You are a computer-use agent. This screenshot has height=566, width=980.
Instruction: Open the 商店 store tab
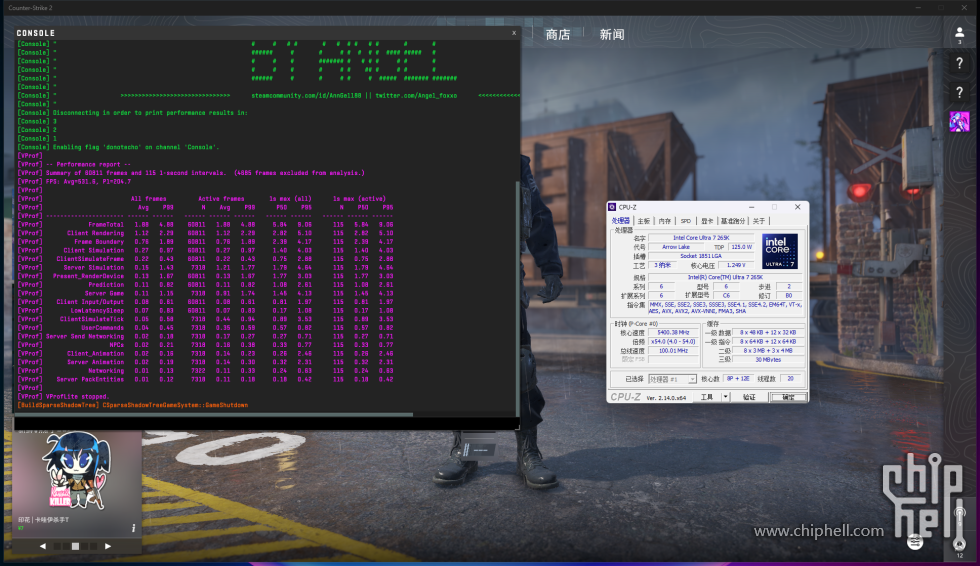tap(558, 34)
